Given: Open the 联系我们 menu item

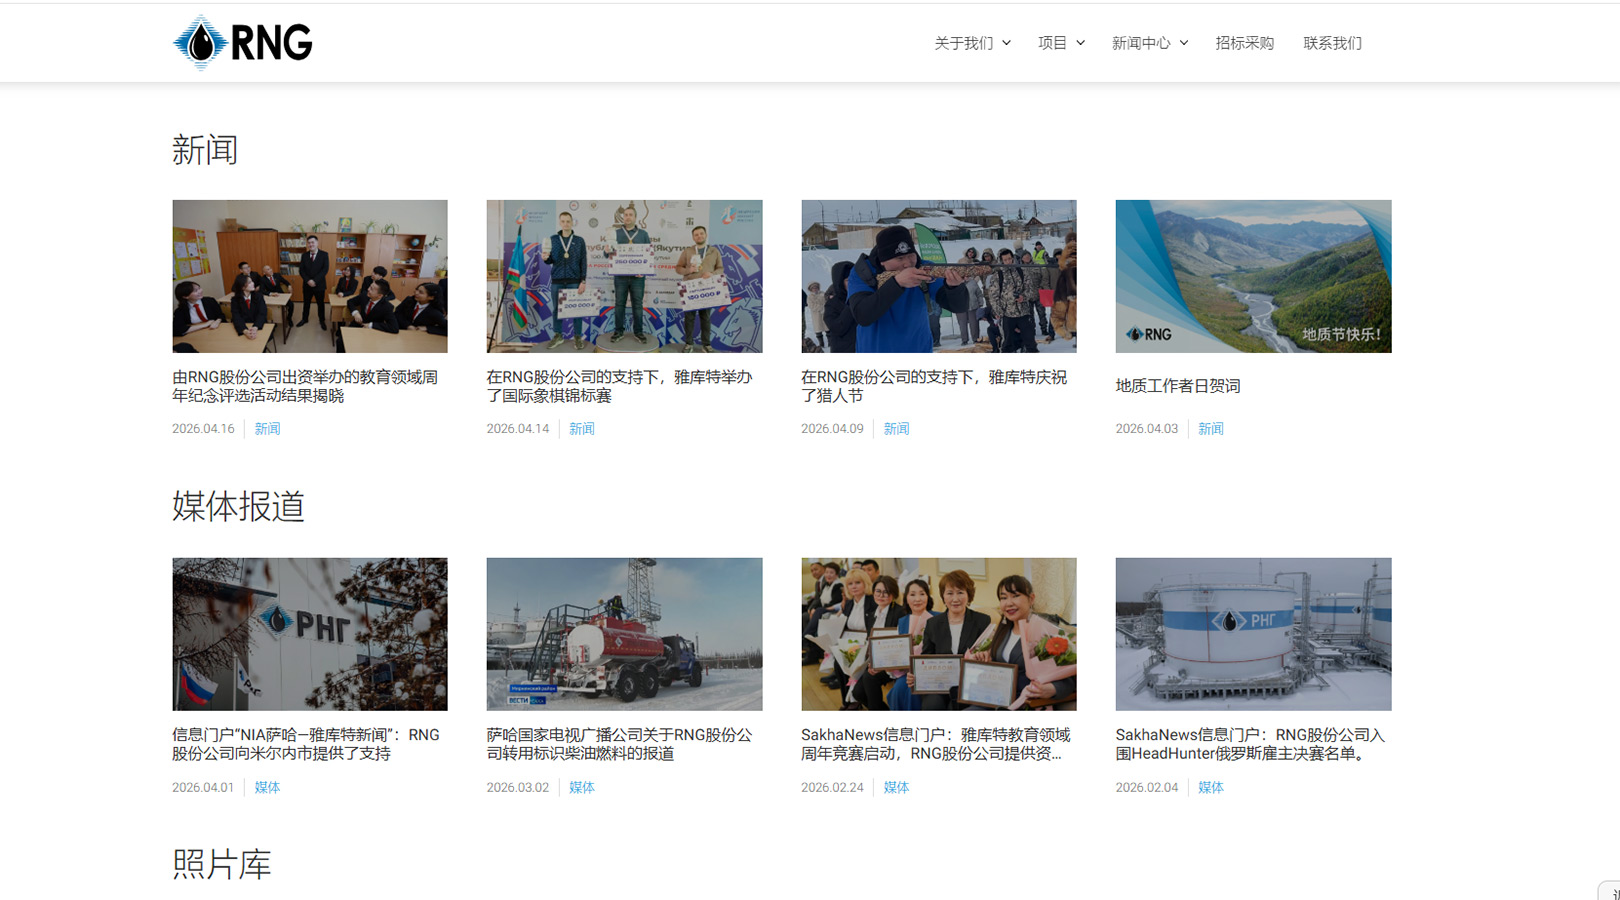Looking at the screenshot, I should pos(1332,43).
